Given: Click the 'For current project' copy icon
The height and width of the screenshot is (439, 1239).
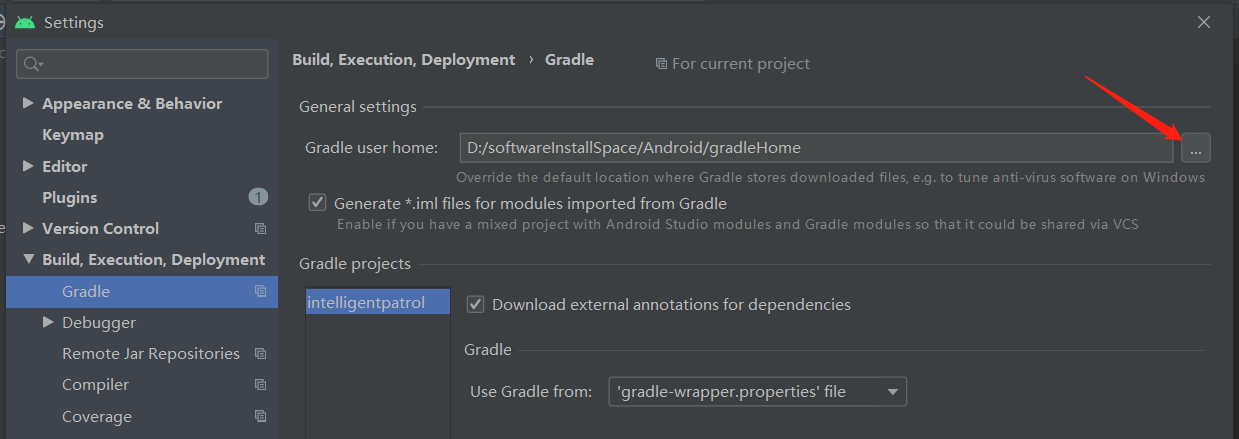Looking at the screenshot, I should [661, 64].
